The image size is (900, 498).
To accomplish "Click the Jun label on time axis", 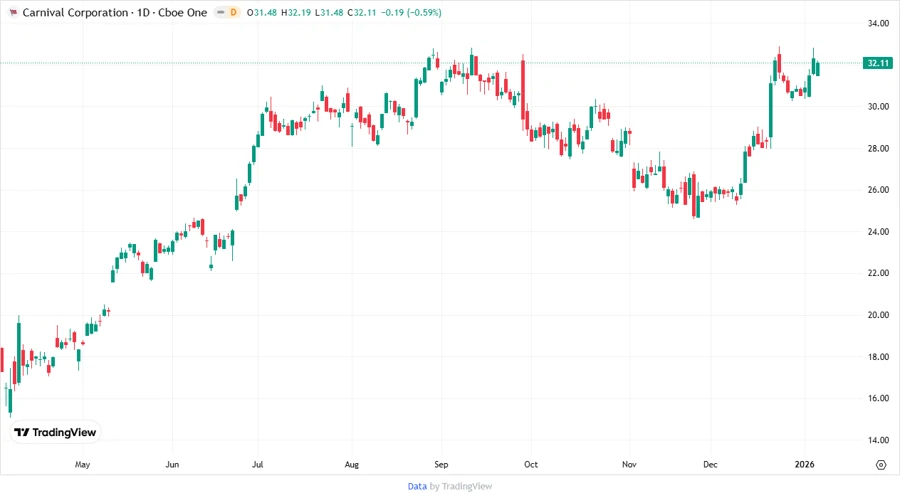I will [x=172, y=465].
